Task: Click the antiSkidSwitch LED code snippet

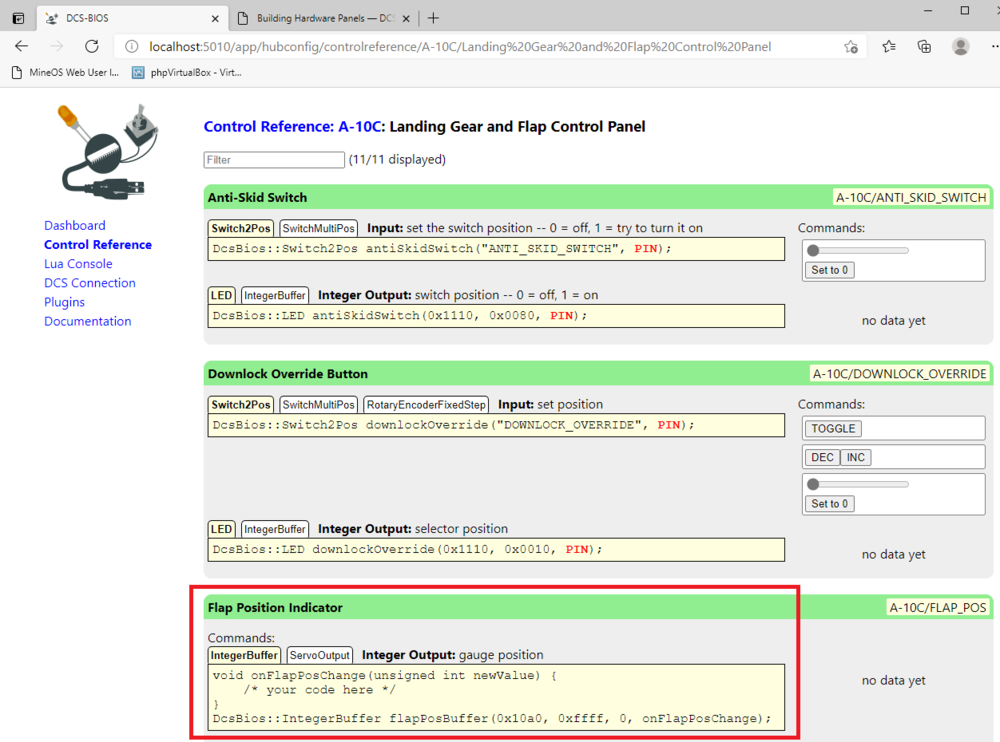Action: coord(496,316)
